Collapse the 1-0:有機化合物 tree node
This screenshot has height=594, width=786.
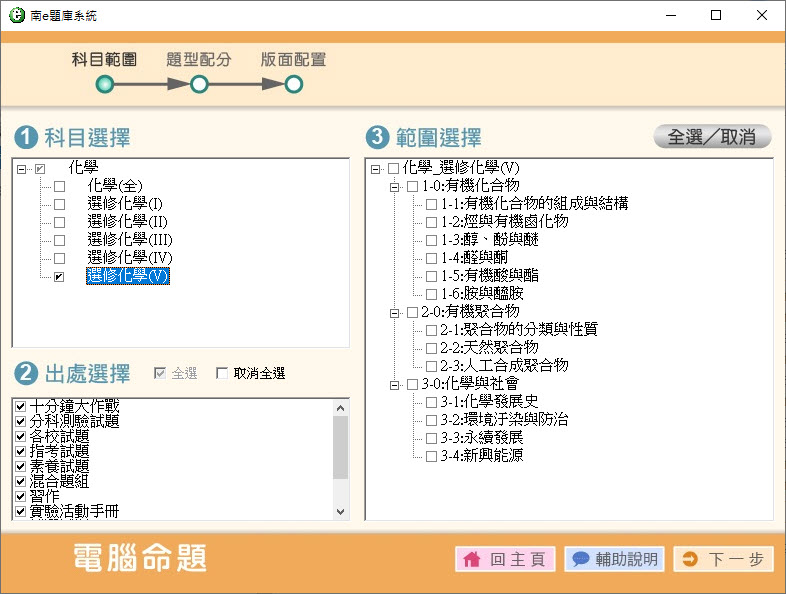point(394,186)
